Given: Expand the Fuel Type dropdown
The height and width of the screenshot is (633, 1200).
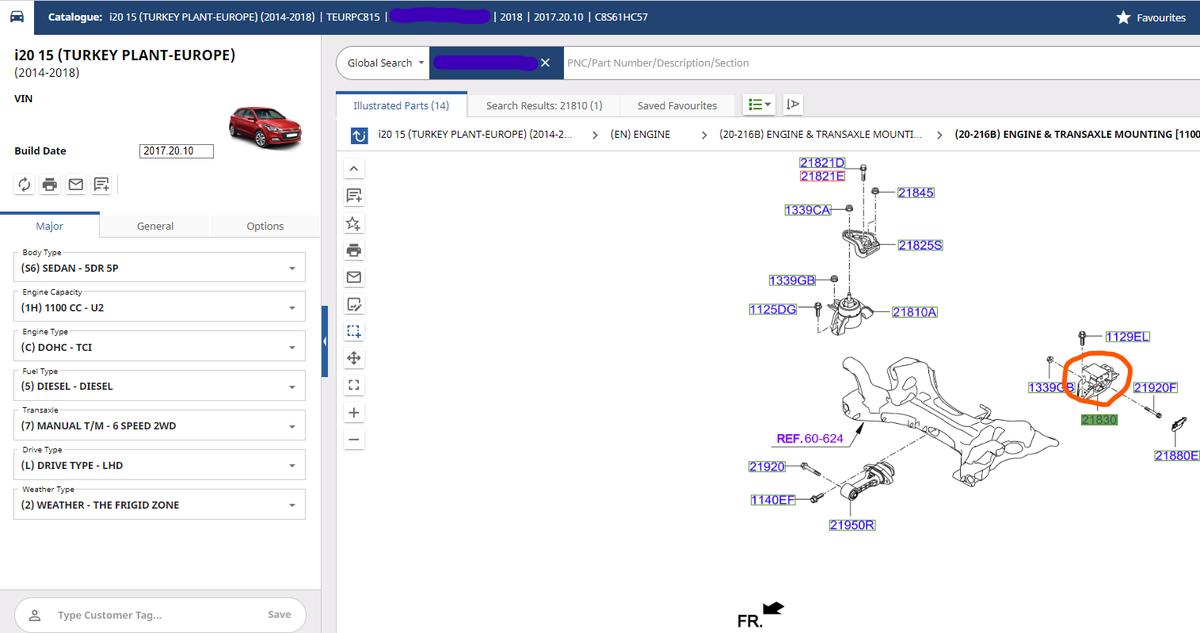Looking at the screenshot, I should 160,386.
